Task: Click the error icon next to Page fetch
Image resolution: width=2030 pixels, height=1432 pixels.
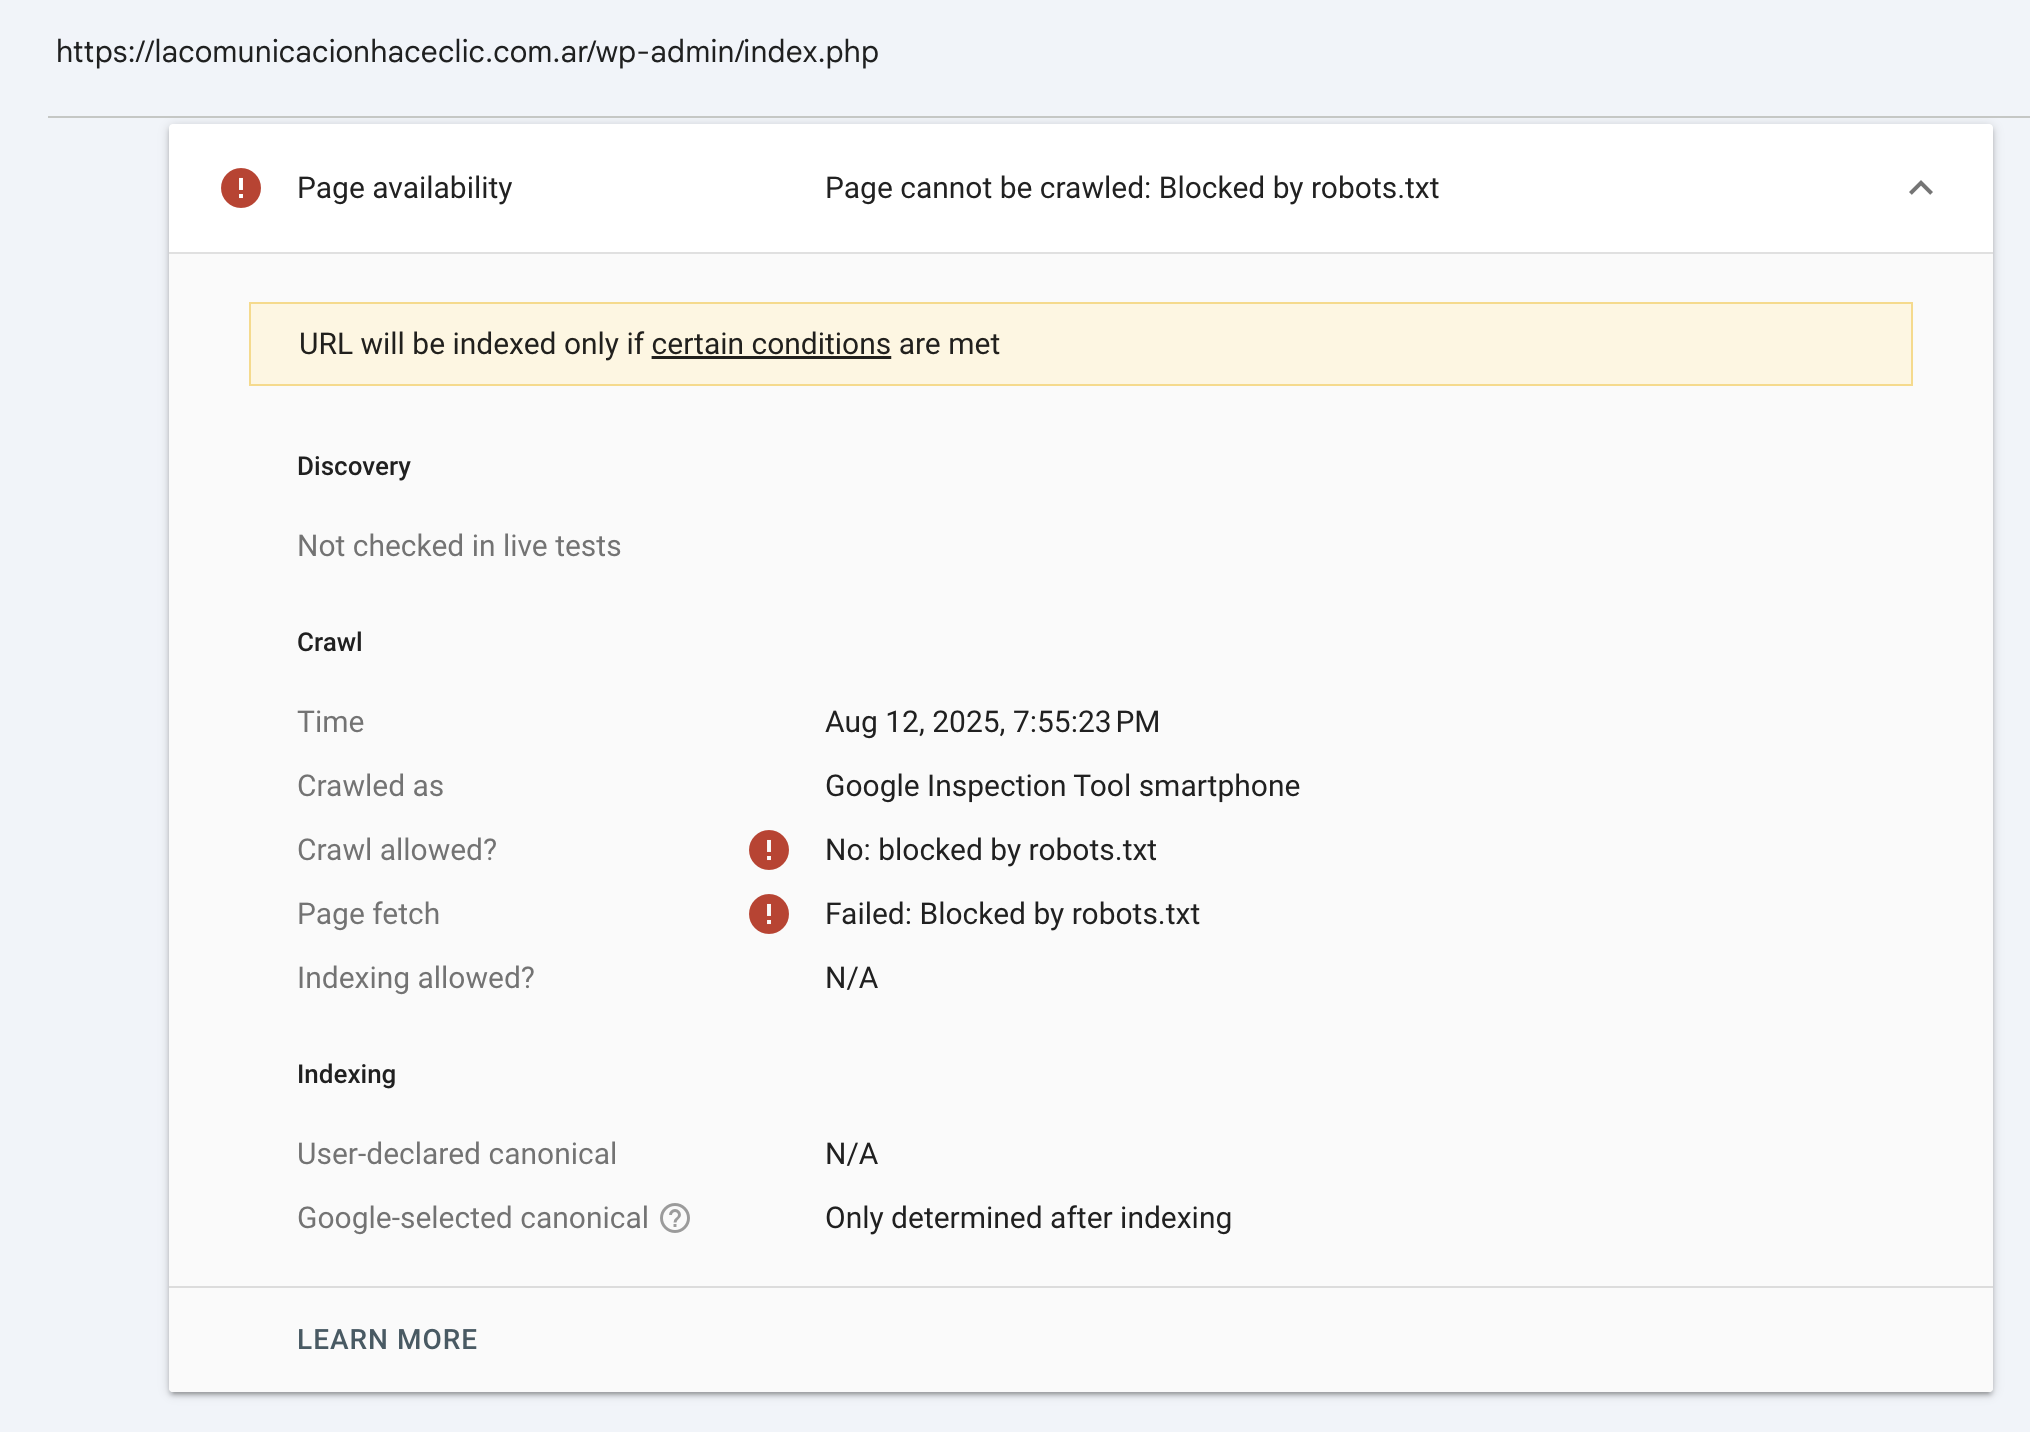Action: [x=769, y=914]
